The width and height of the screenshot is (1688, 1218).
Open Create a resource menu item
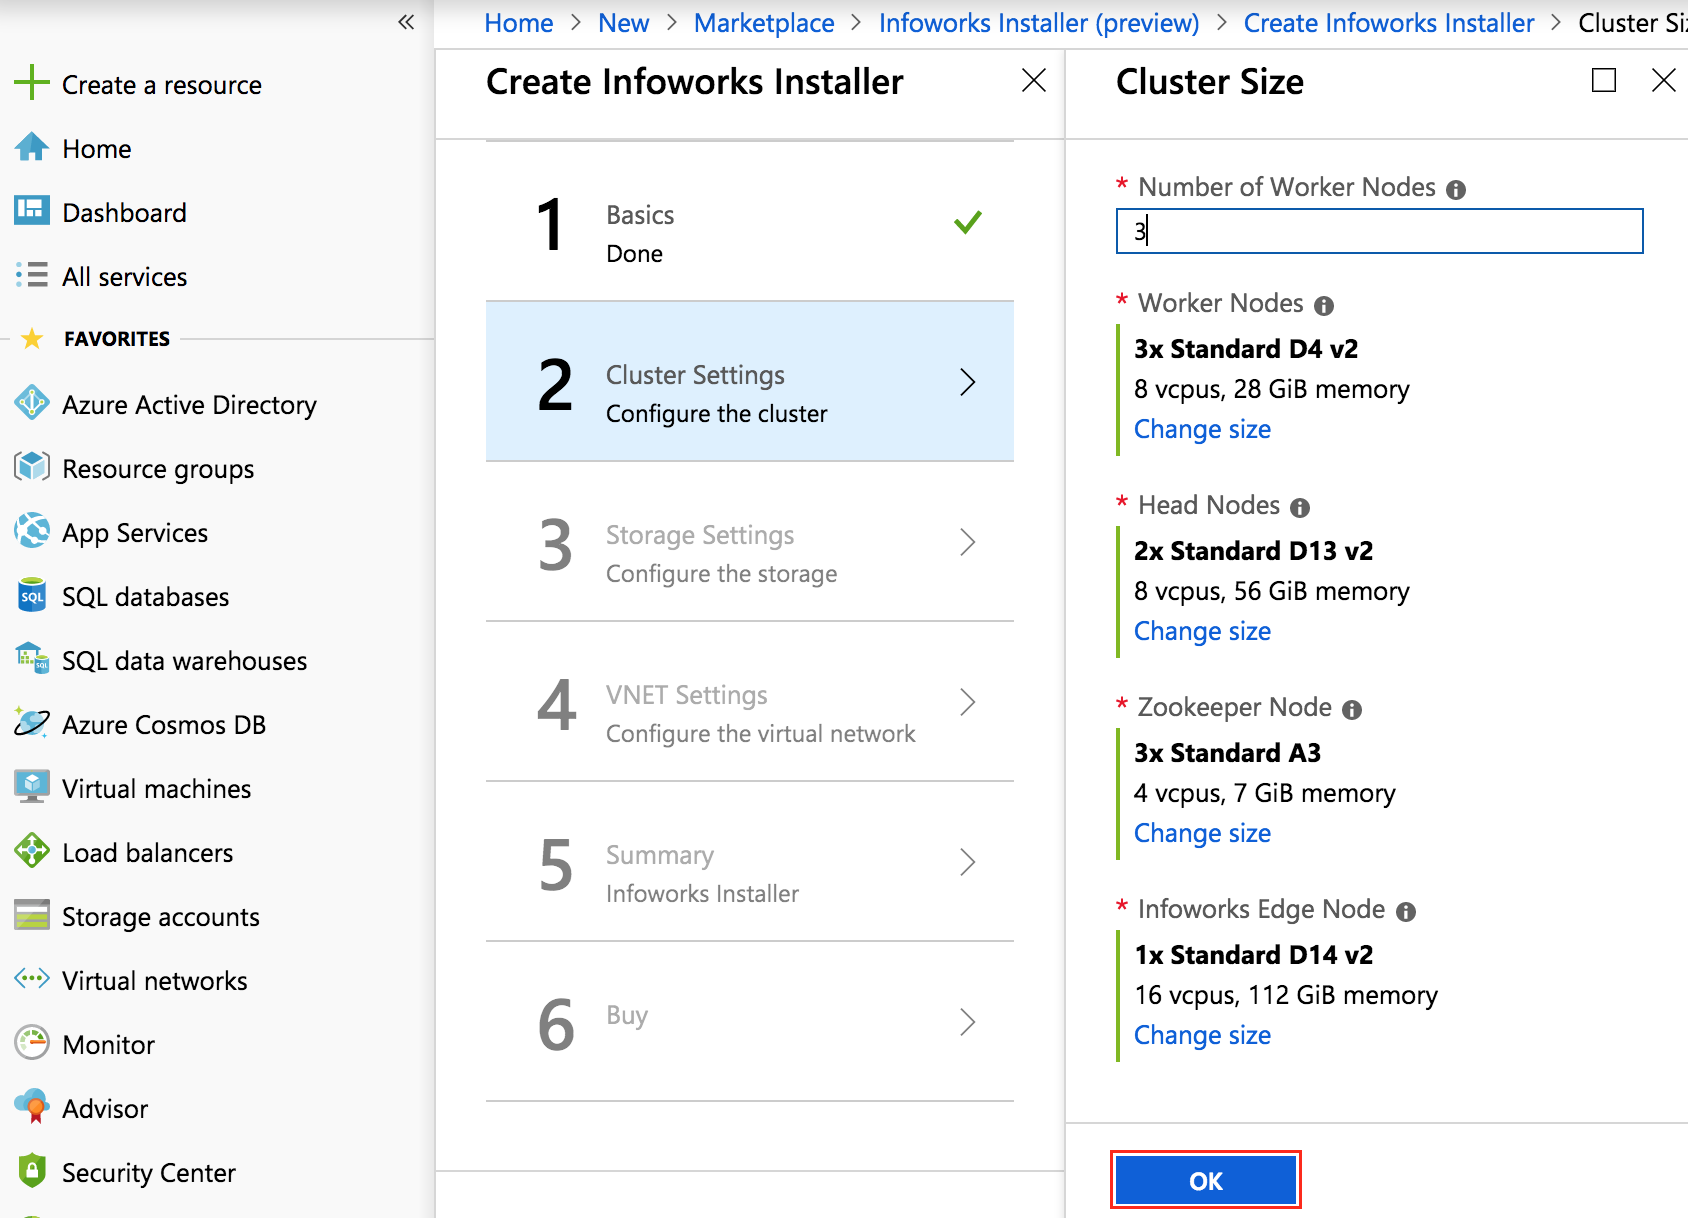(x=162, y=85)
